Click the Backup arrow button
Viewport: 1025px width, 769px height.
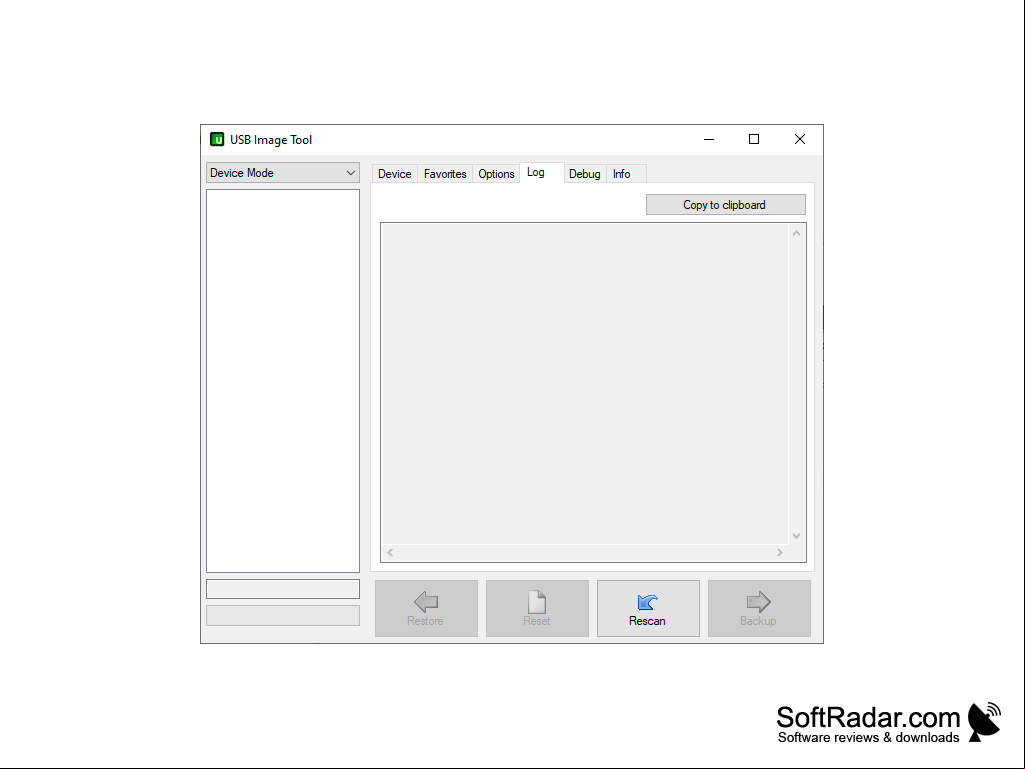pyautogui.click(x=759, y=608)
